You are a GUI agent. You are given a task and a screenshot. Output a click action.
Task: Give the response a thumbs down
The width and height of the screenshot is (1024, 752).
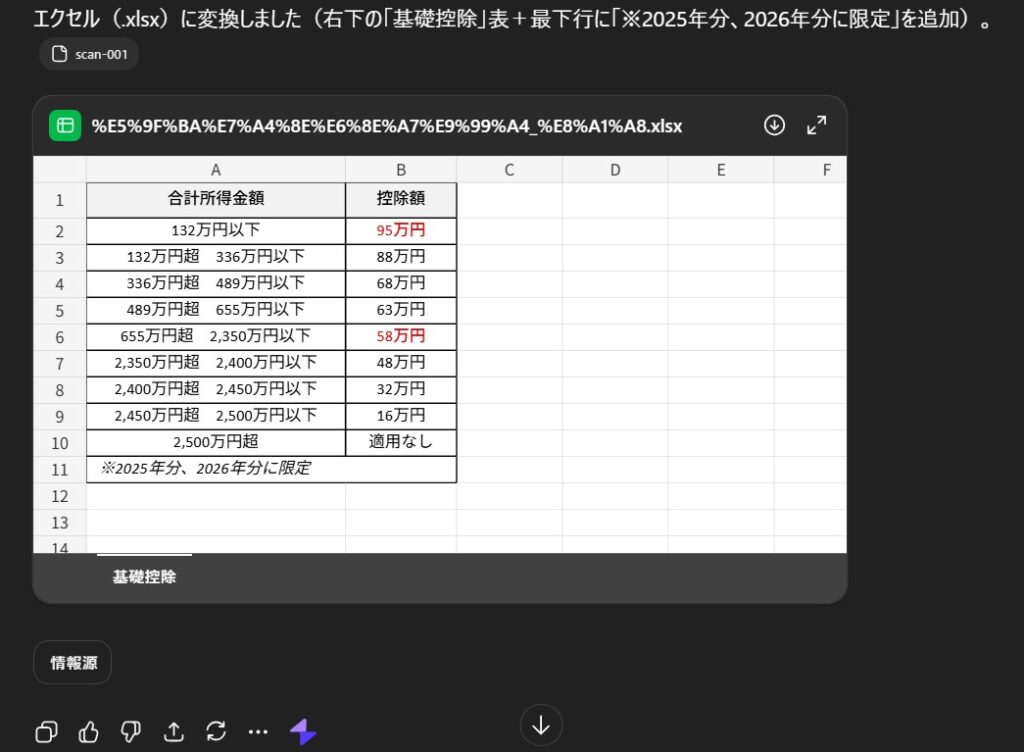pyautogui.click(x=131, y=730)
